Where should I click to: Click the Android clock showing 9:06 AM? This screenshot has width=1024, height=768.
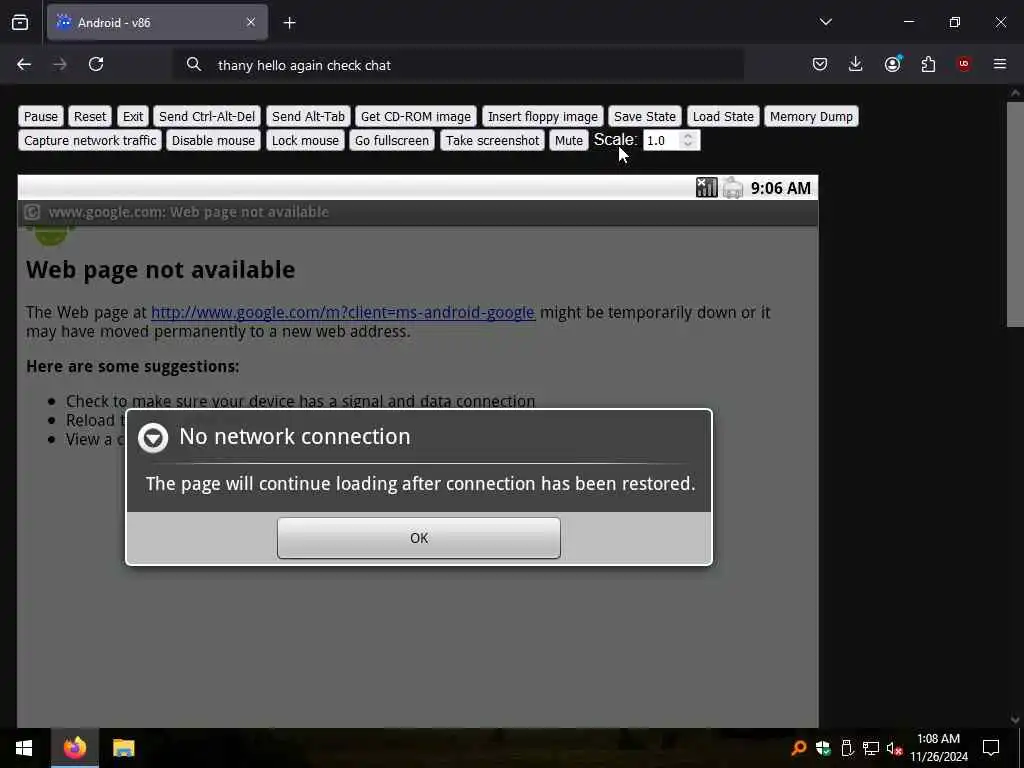coord(780,188)
